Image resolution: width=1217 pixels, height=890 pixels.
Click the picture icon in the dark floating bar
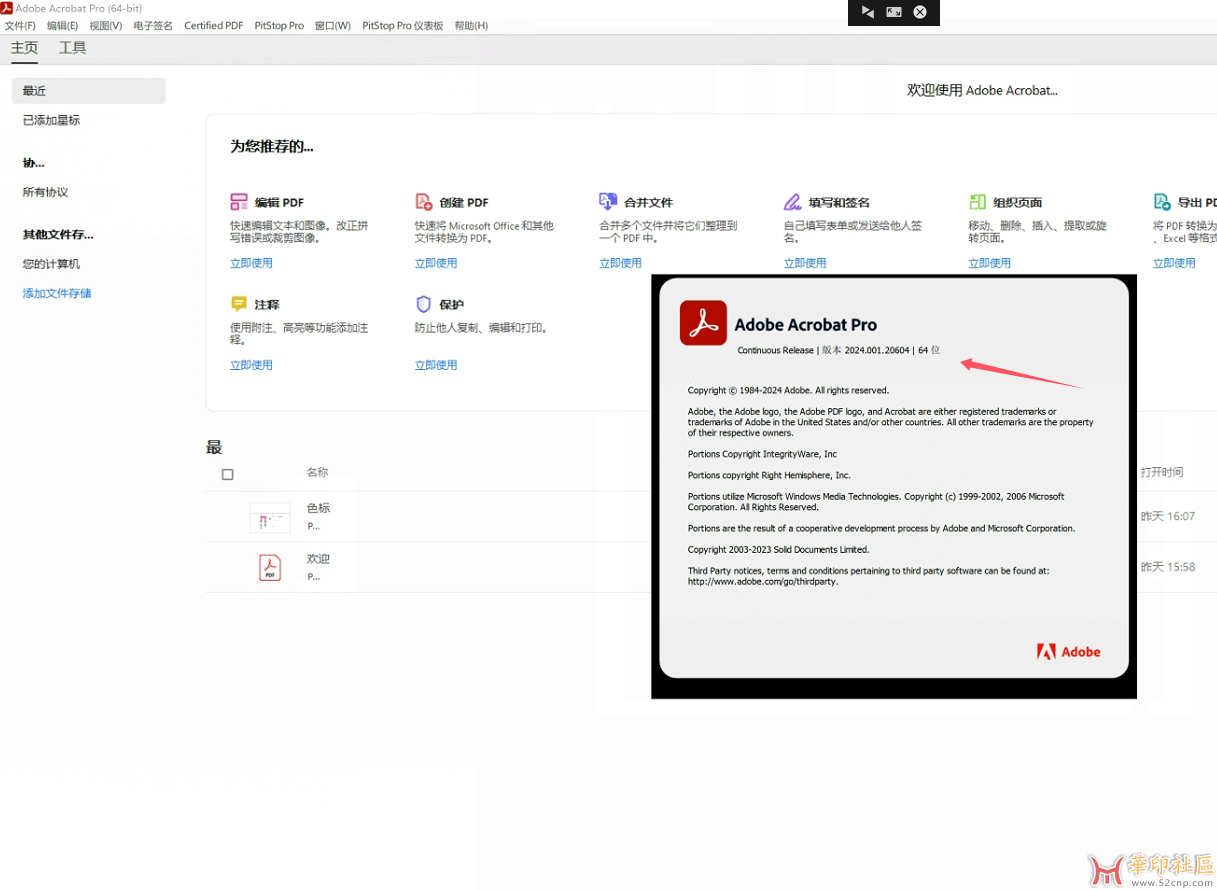[894, 12]
